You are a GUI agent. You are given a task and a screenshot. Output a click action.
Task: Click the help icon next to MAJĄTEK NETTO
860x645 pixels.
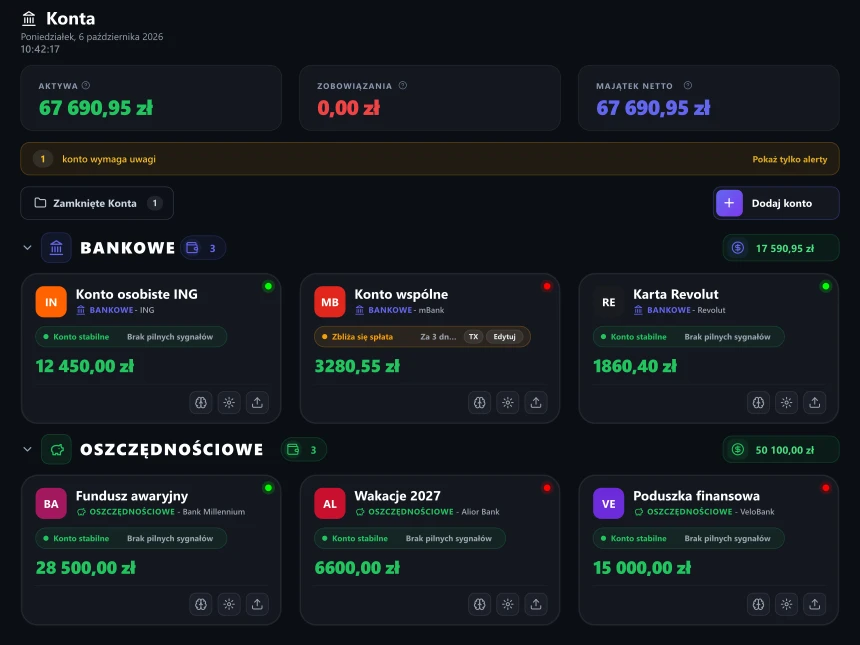coord(688,86)
